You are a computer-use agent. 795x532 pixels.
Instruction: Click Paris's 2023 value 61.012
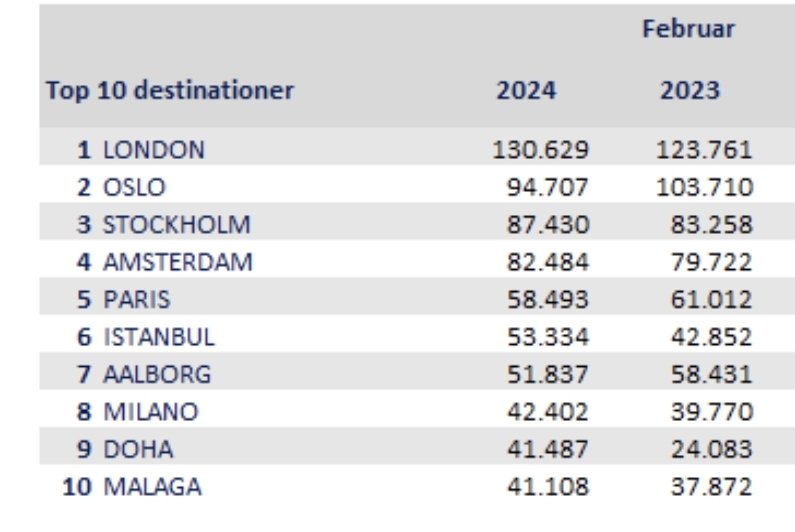click(708, 300)
